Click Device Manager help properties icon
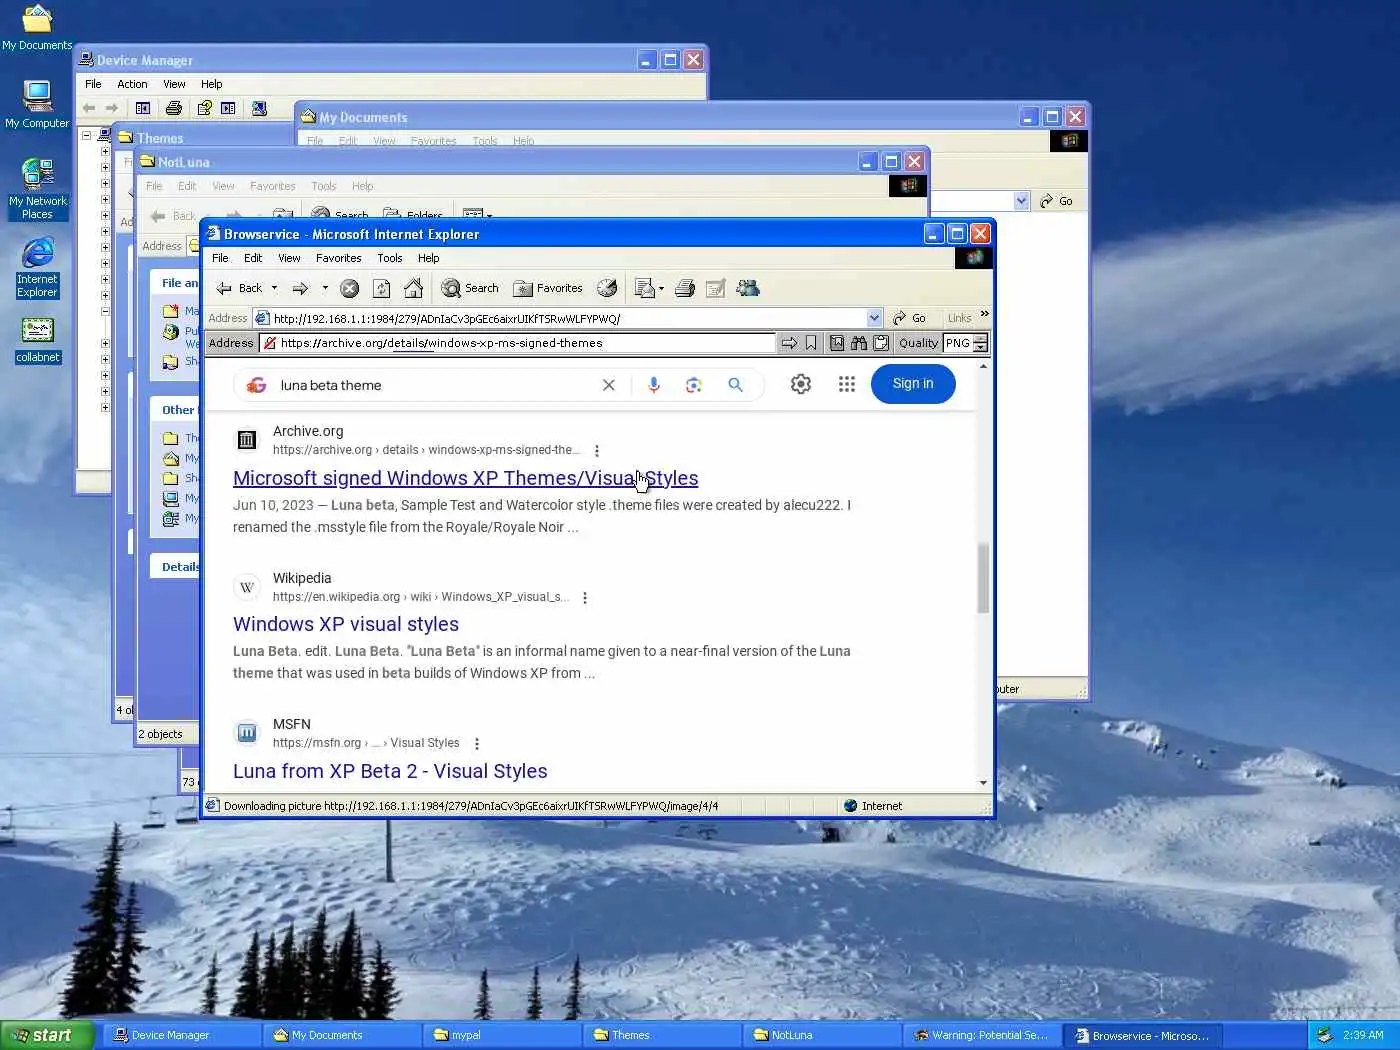The image size is (1400, 1050). click(204, 108)
